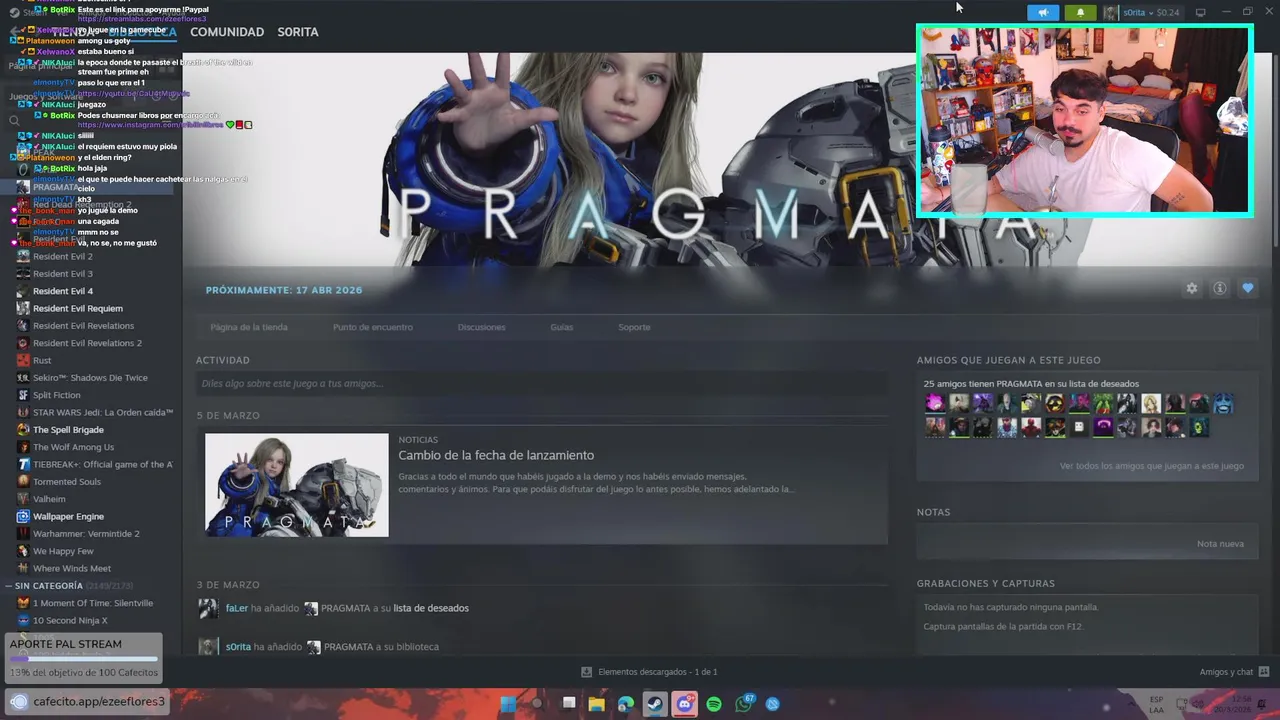
Task: Open the S0RITA profile menu
Action: click(298, 32)
